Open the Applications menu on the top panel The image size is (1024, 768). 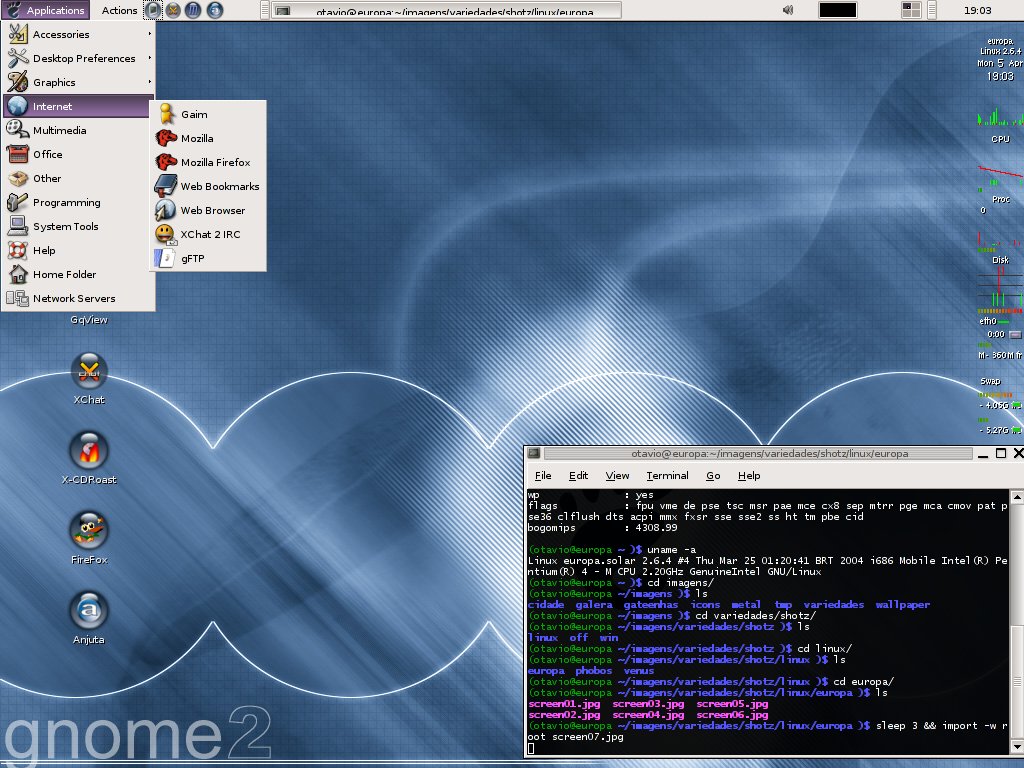pos(44,10)
